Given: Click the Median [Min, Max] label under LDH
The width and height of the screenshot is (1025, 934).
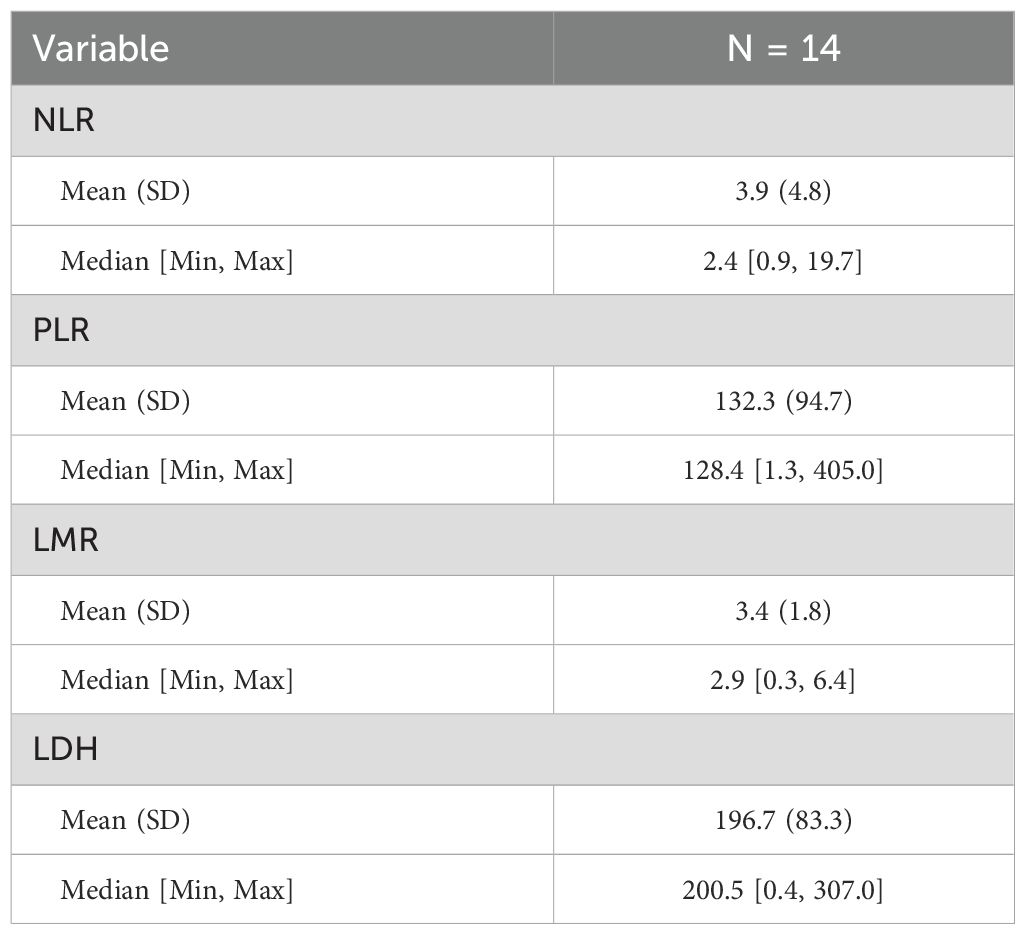Looking at the screenshot, I should click(x=177, y=889).
